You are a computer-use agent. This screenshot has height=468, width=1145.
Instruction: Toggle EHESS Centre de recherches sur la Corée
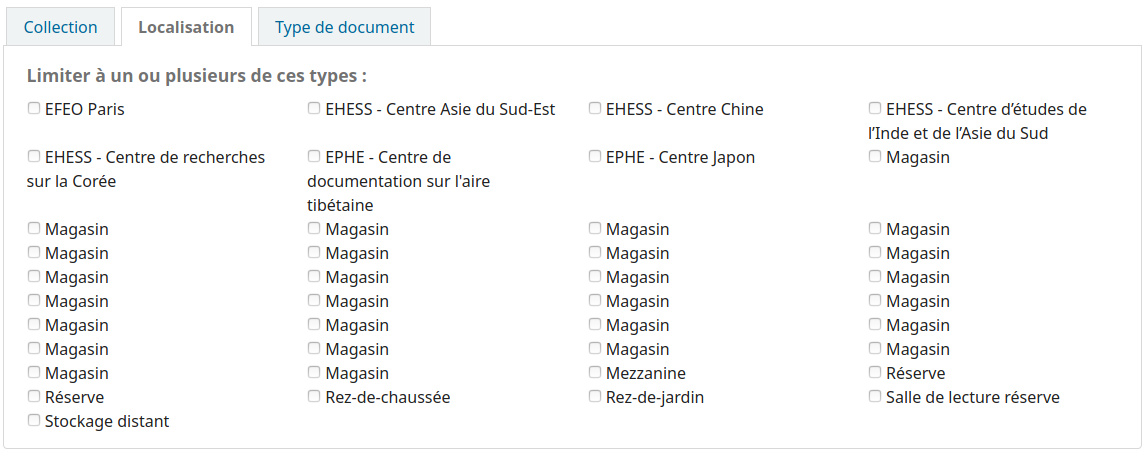click(34, 157)
